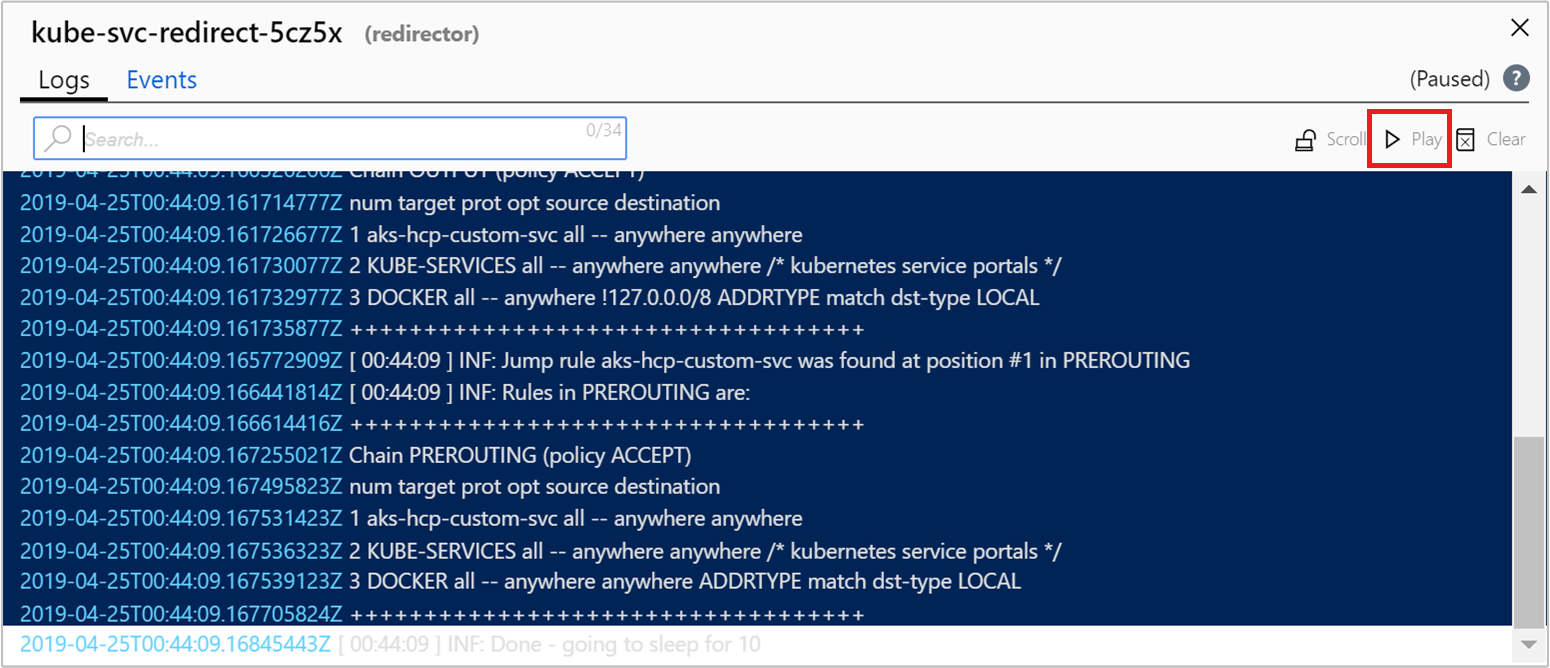Switch to the Events tab
Screen dimensions: 1550x668
point(161,80)
